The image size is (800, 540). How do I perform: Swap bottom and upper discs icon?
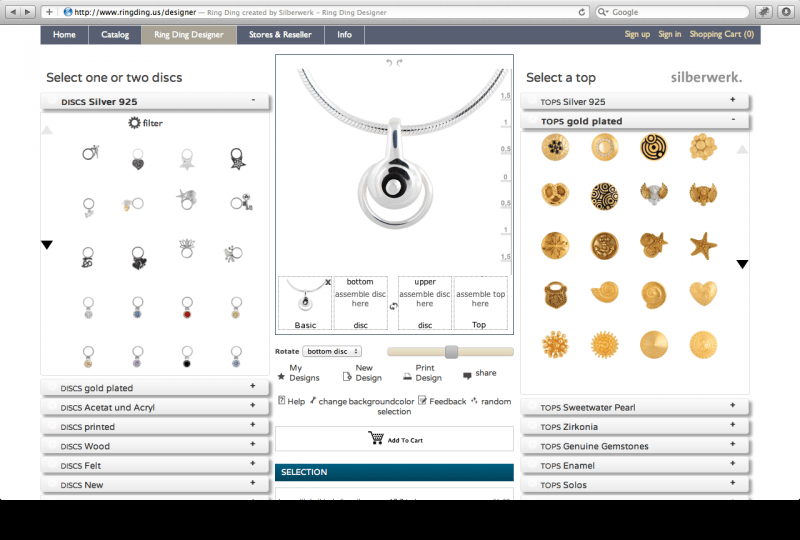393,306
